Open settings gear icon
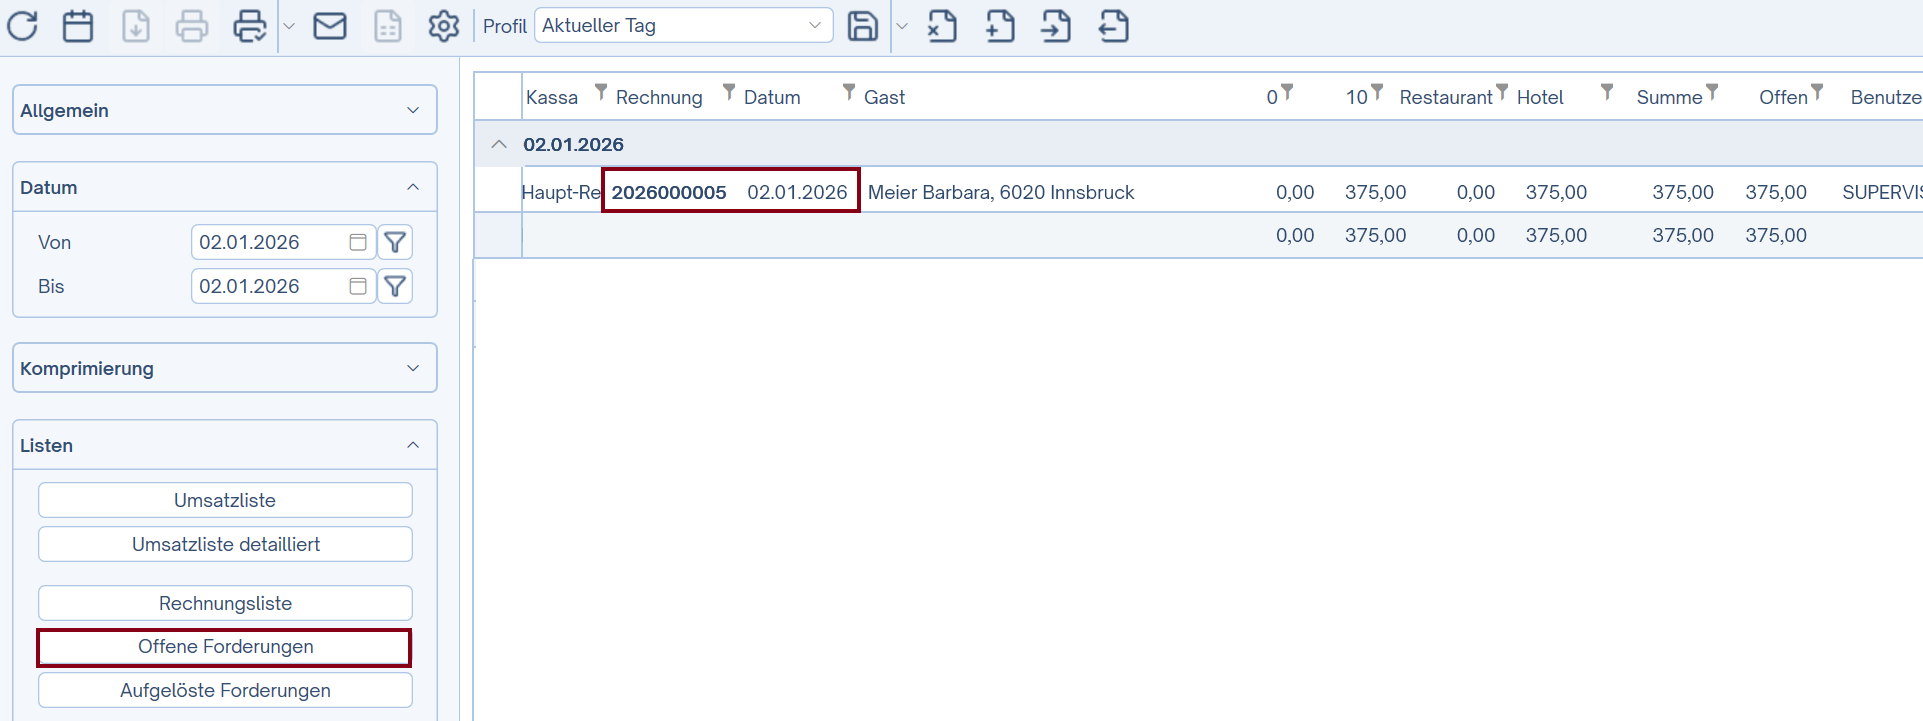The image size is (1923, 721). coord(443,26)
